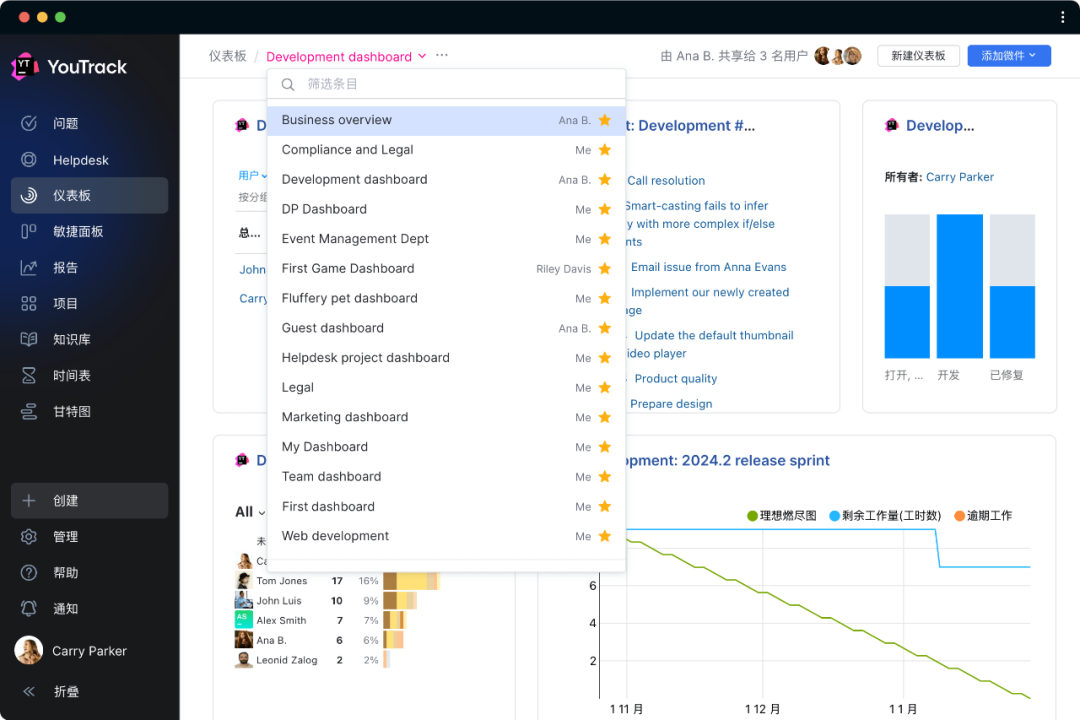This screenshot has height=720, width=1080.
Task: Click the 时间表 hourglass icon
Action: 29,376
